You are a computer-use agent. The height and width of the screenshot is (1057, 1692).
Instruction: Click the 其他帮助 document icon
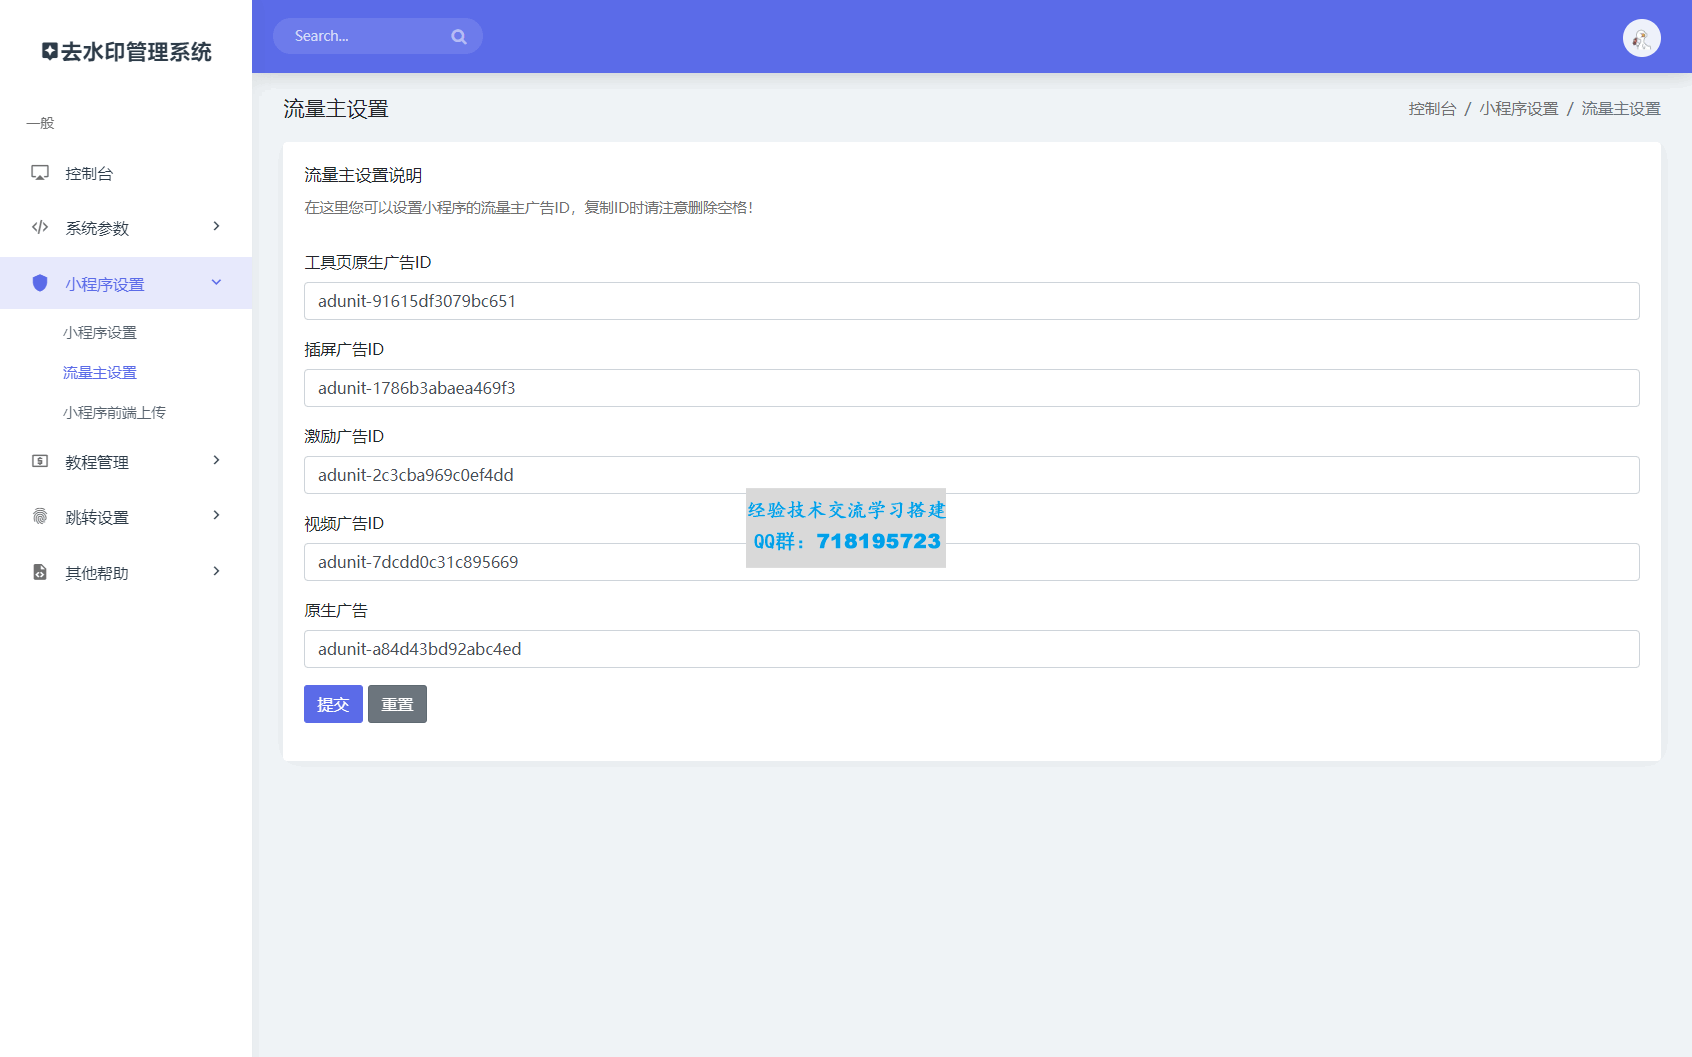click(x=40, y=572)
